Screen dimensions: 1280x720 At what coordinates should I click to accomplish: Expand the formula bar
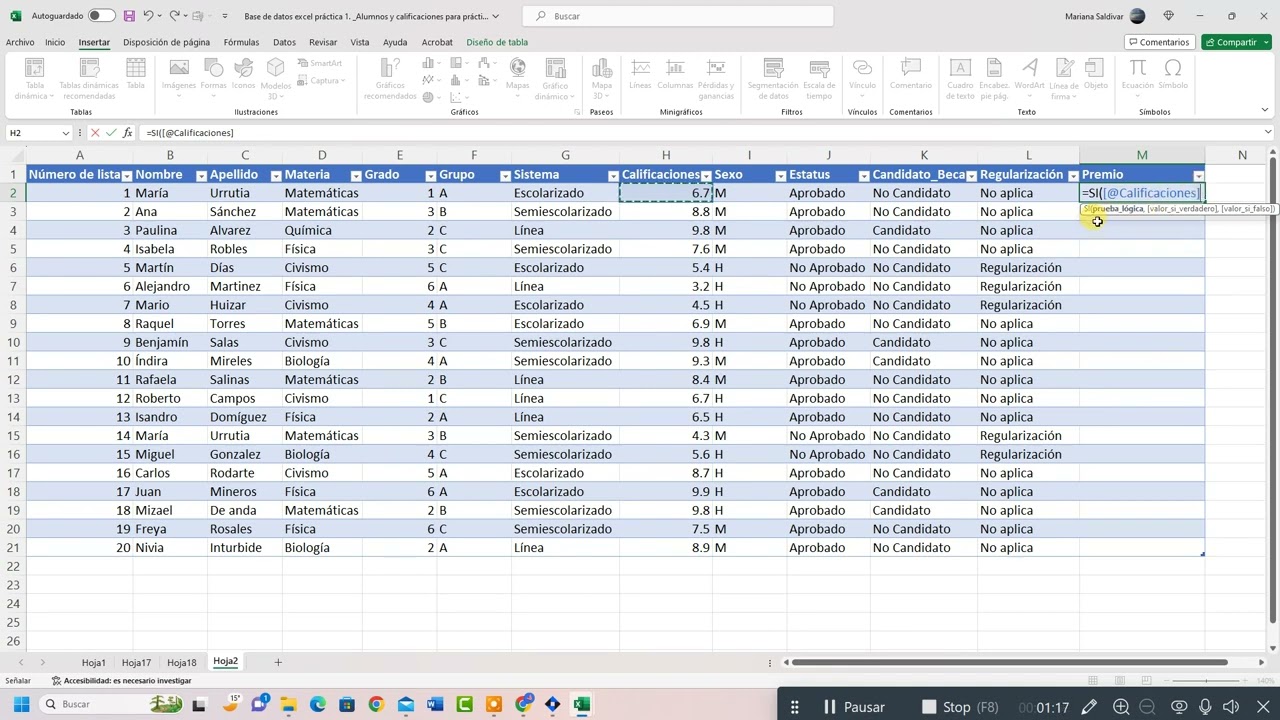click(1268, 132)
